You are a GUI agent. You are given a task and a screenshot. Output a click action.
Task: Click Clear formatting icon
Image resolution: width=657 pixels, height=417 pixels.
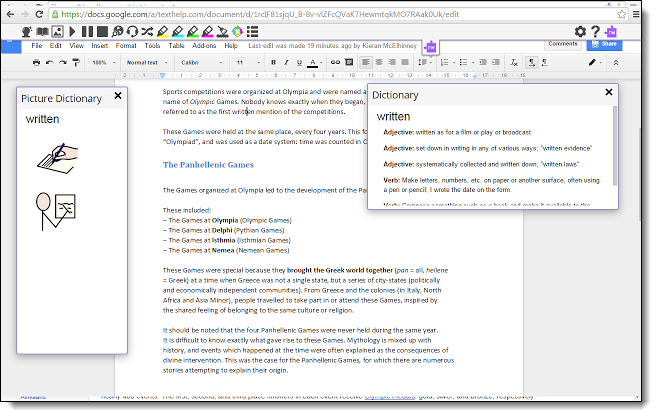514,62
